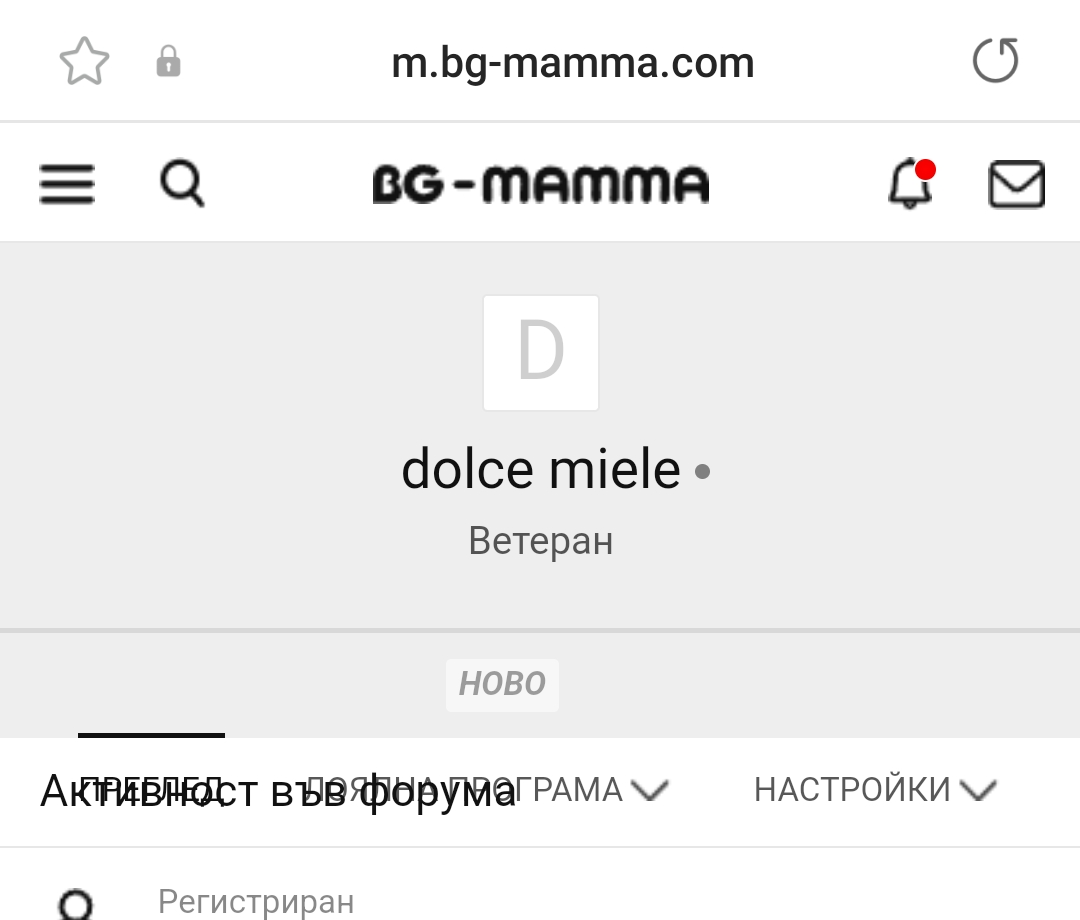Open the НАСТРОЙКИ menu
The image size is (1080, 920).
click(x=852, y=790)
